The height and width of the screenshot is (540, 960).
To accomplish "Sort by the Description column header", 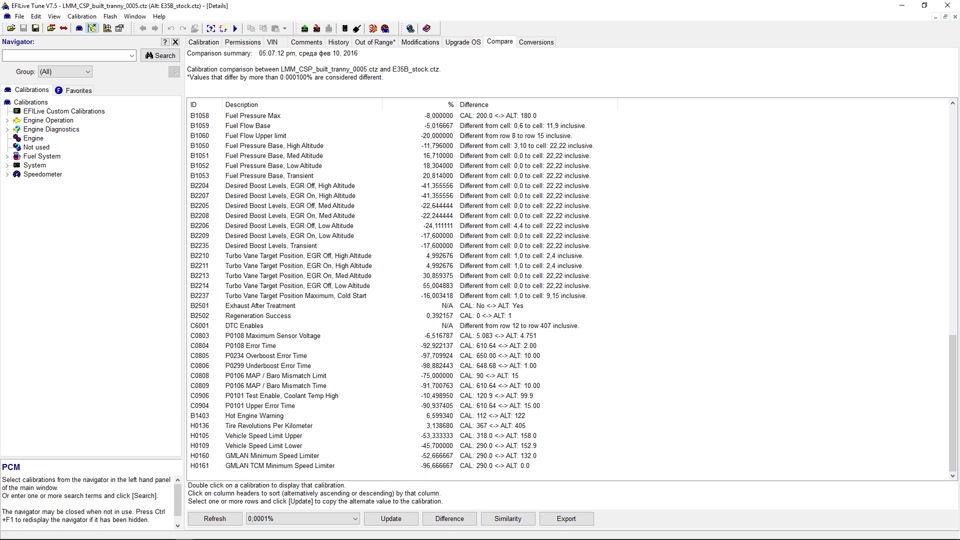I will (302, 105).
